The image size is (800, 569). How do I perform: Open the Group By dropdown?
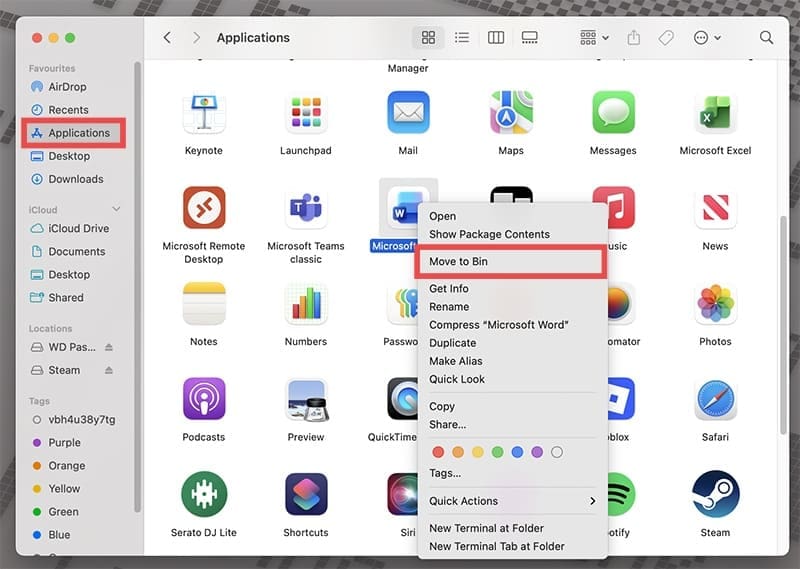[x=594, y=37]
